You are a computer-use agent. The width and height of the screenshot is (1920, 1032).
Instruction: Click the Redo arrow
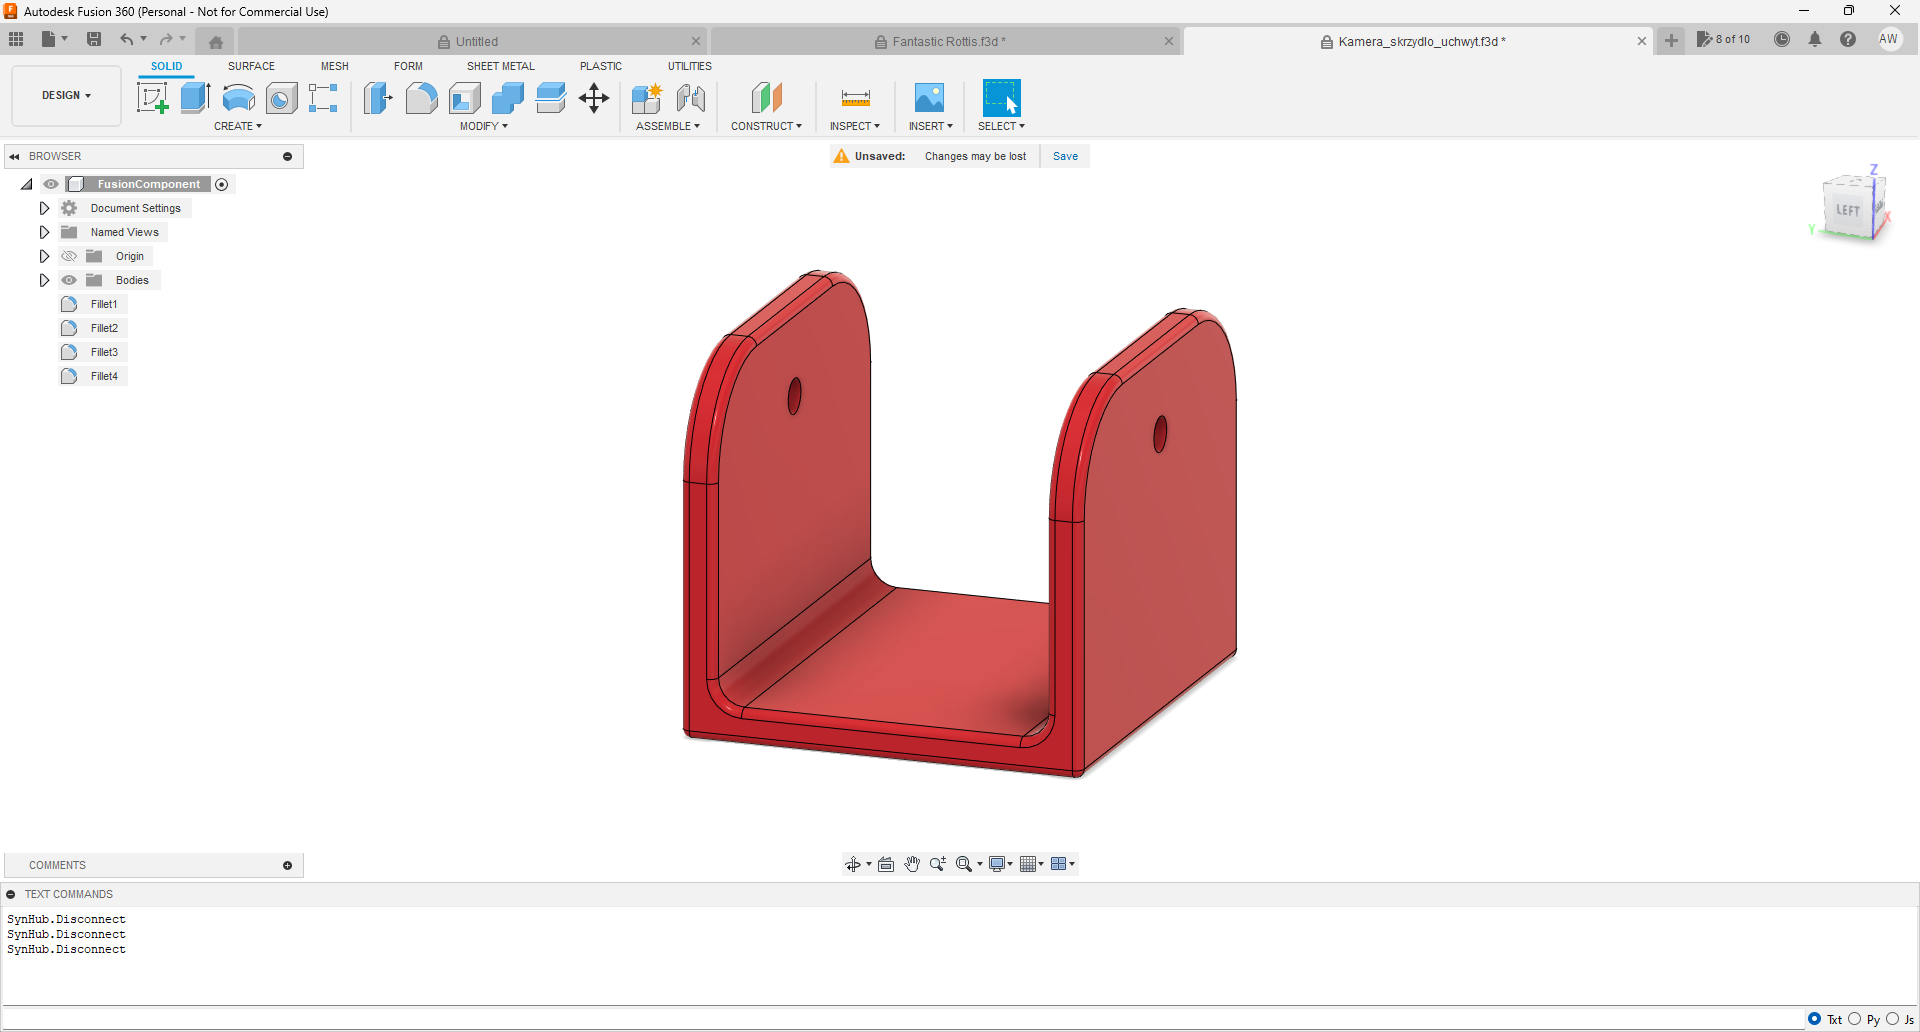[x=166, y=39]
